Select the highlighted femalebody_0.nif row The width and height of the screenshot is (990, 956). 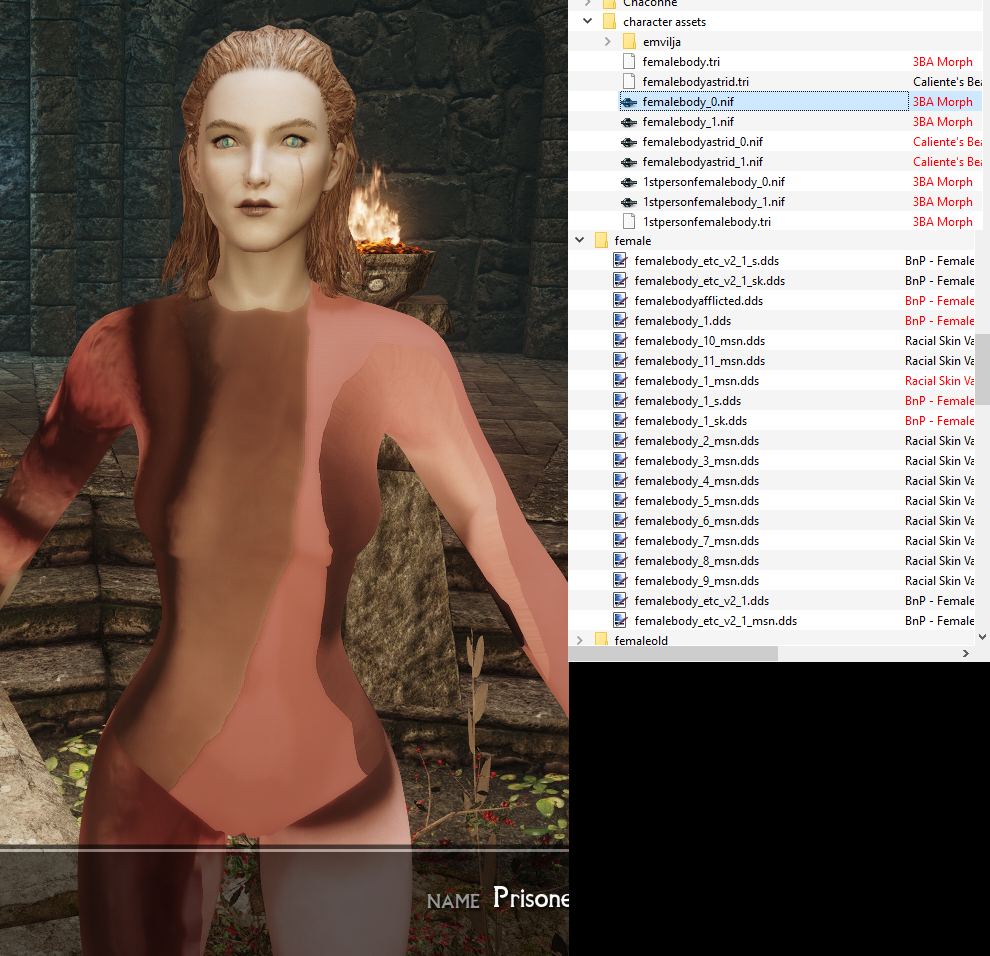(x=763, y=102)
